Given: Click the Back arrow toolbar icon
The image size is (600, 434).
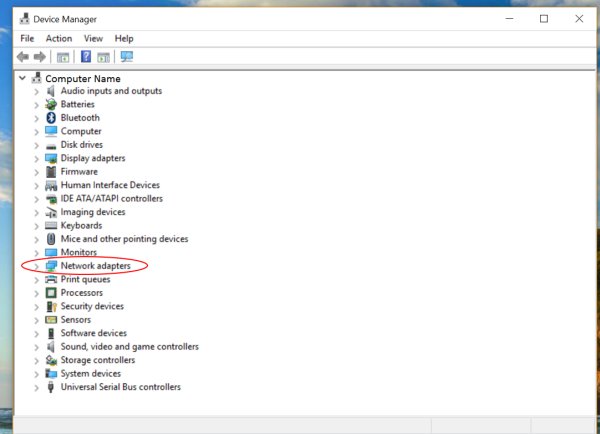Looking at the screenshot, I should pos(23,57).
